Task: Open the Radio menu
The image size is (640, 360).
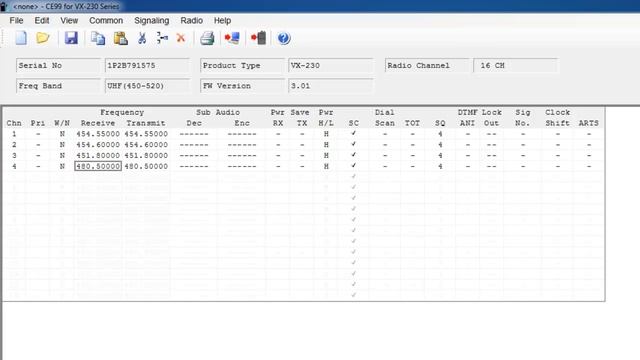Action: click(191, 20)
